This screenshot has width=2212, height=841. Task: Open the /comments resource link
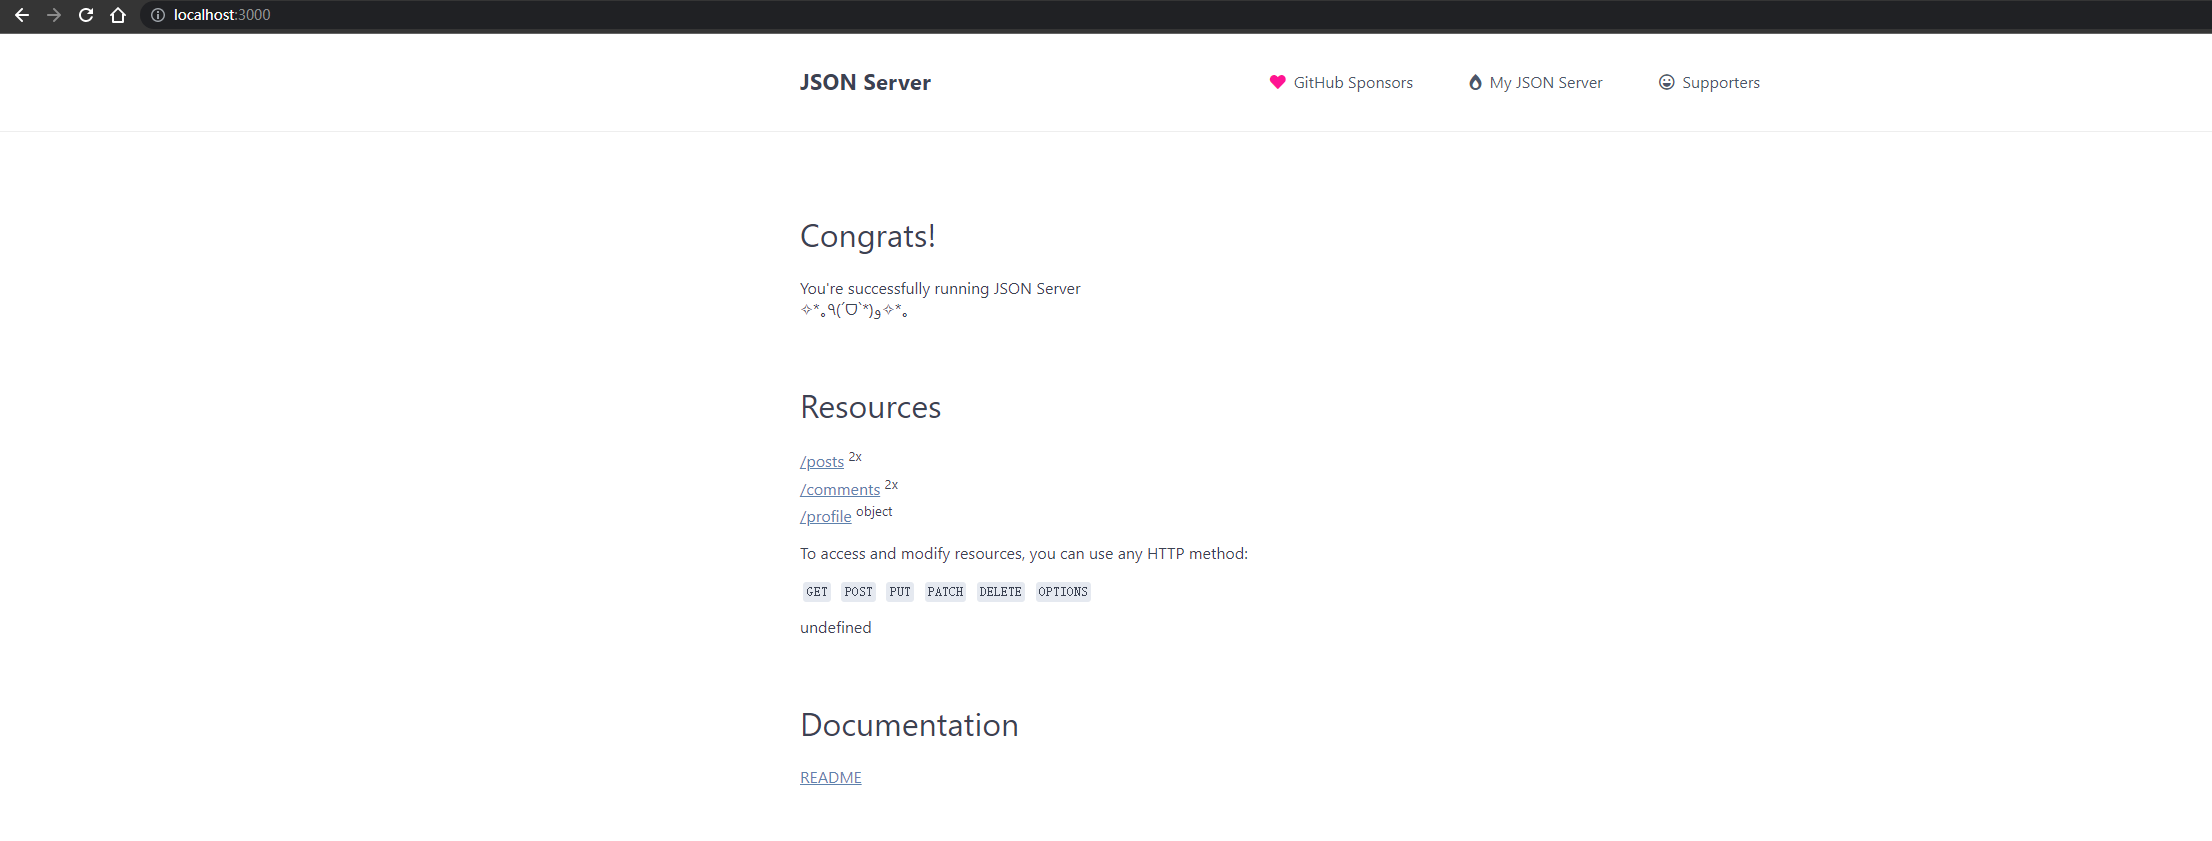(x=840, y=490)
